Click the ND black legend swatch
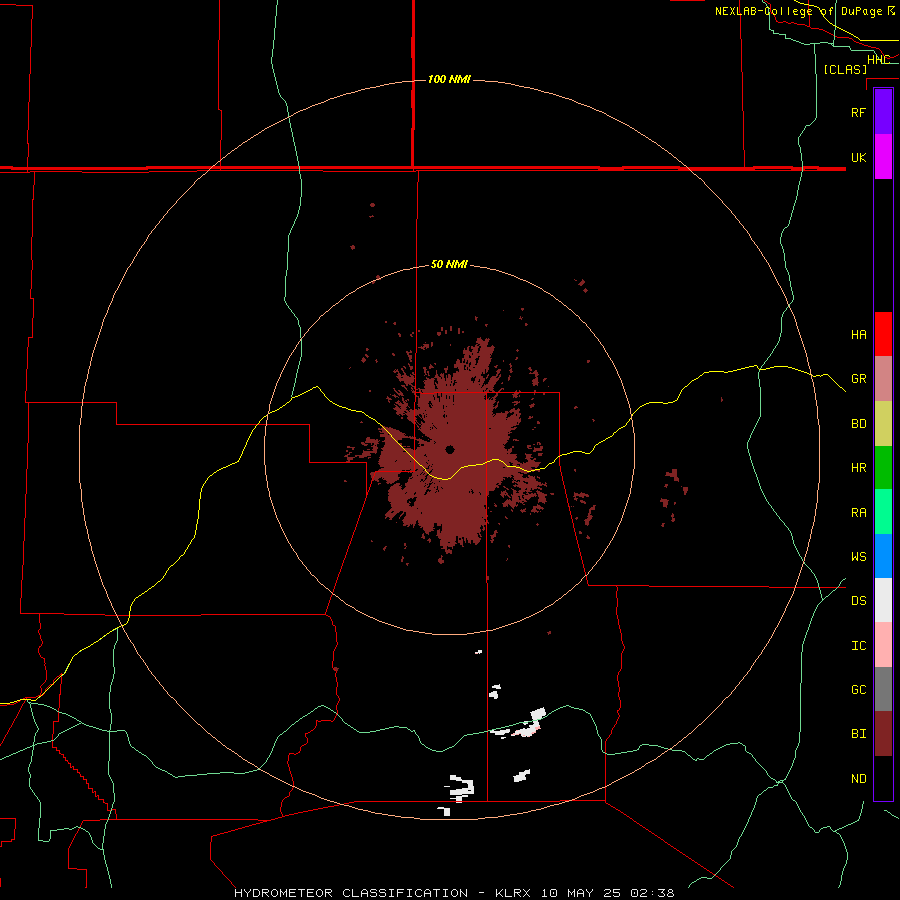 pos(883,778)
